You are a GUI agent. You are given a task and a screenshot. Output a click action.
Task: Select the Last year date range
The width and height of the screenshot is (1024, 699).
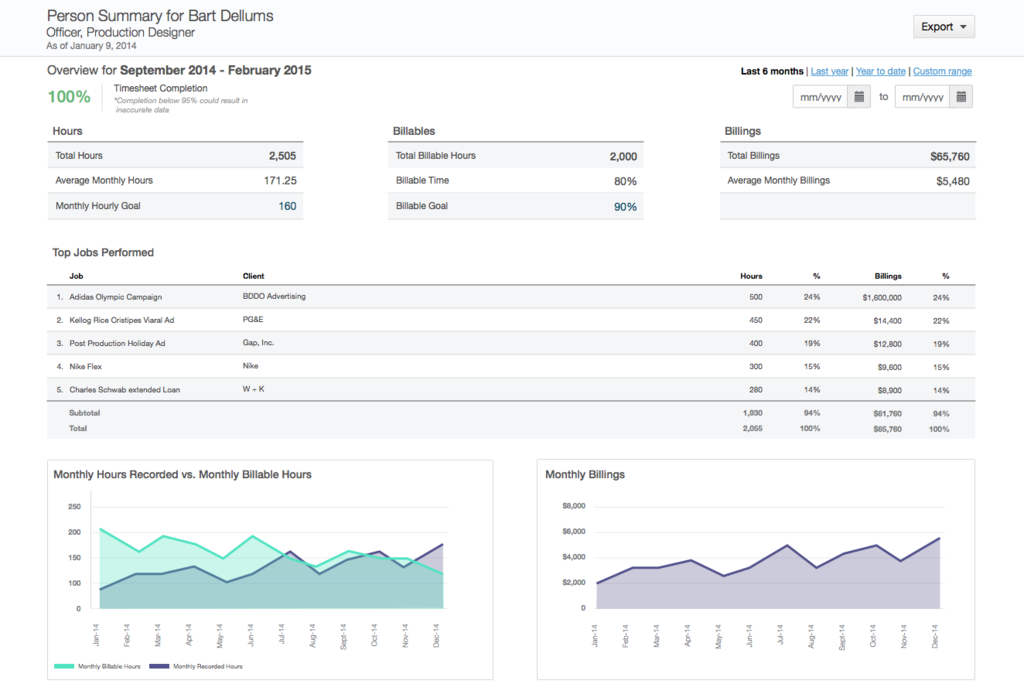tap(829, 71)
